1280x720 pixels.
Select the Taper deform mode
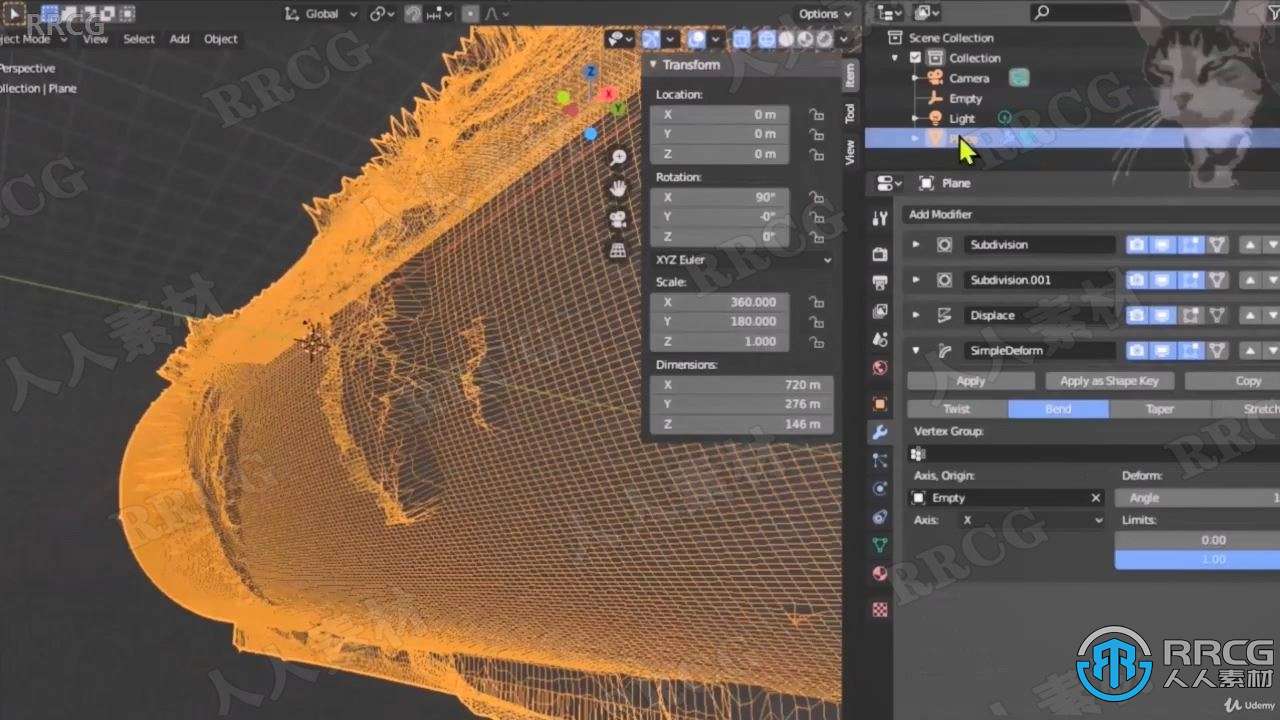[x=1160, y=409]
